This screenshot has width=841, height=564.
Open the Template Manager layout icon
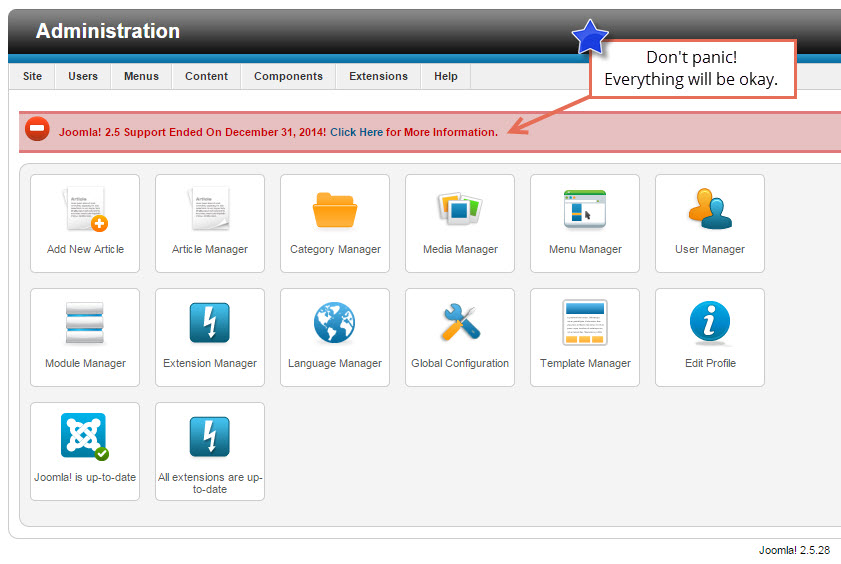(585, 322)
